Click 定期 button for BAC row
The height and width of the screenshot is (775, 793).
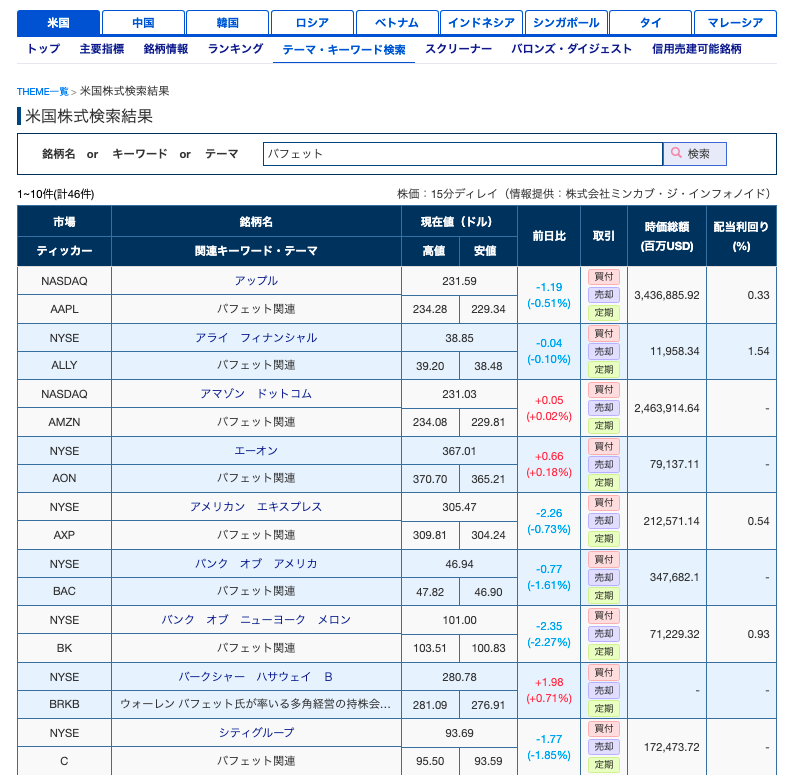pos(604,595)
